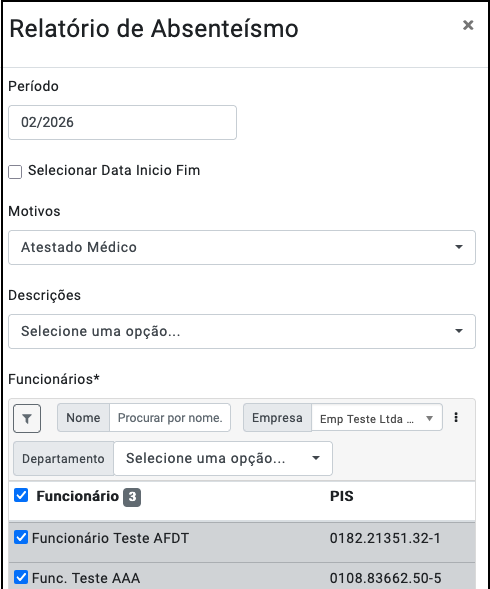Click the funnel filter icon
Image resolution: width=490 pixels, height=589 pixels.
(27, 418)
